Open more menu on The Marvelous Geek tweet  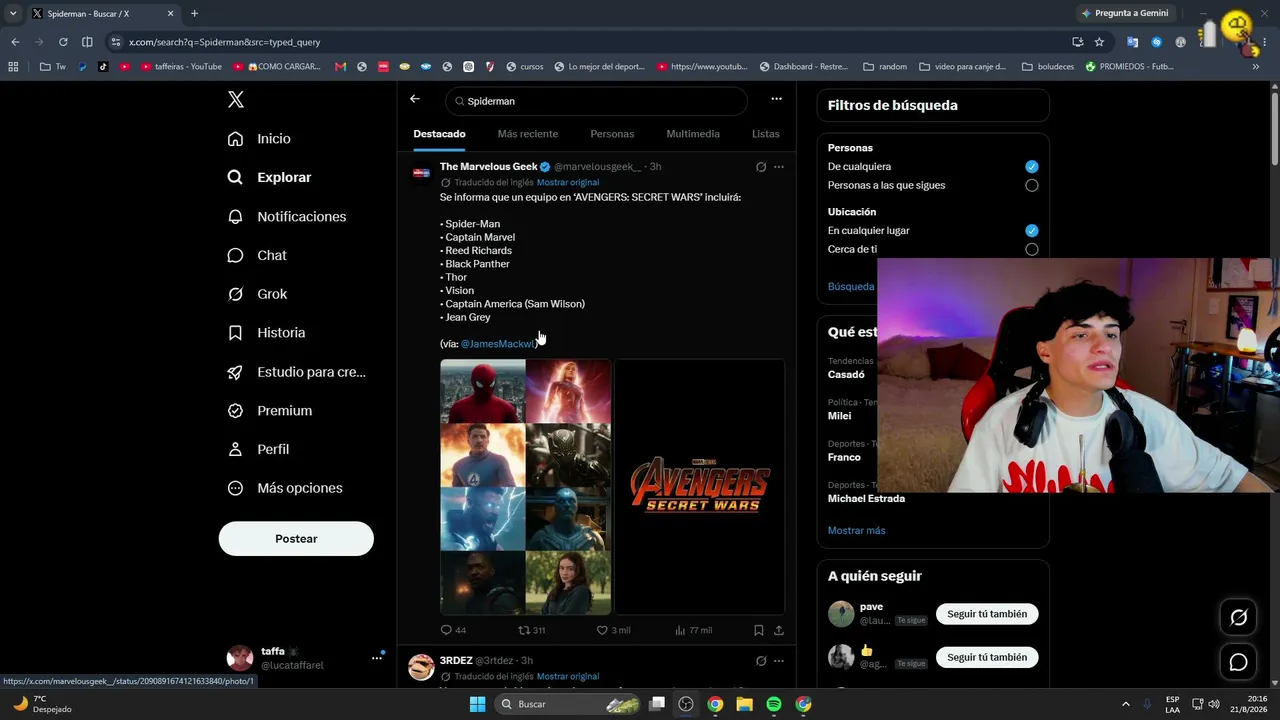779,167
